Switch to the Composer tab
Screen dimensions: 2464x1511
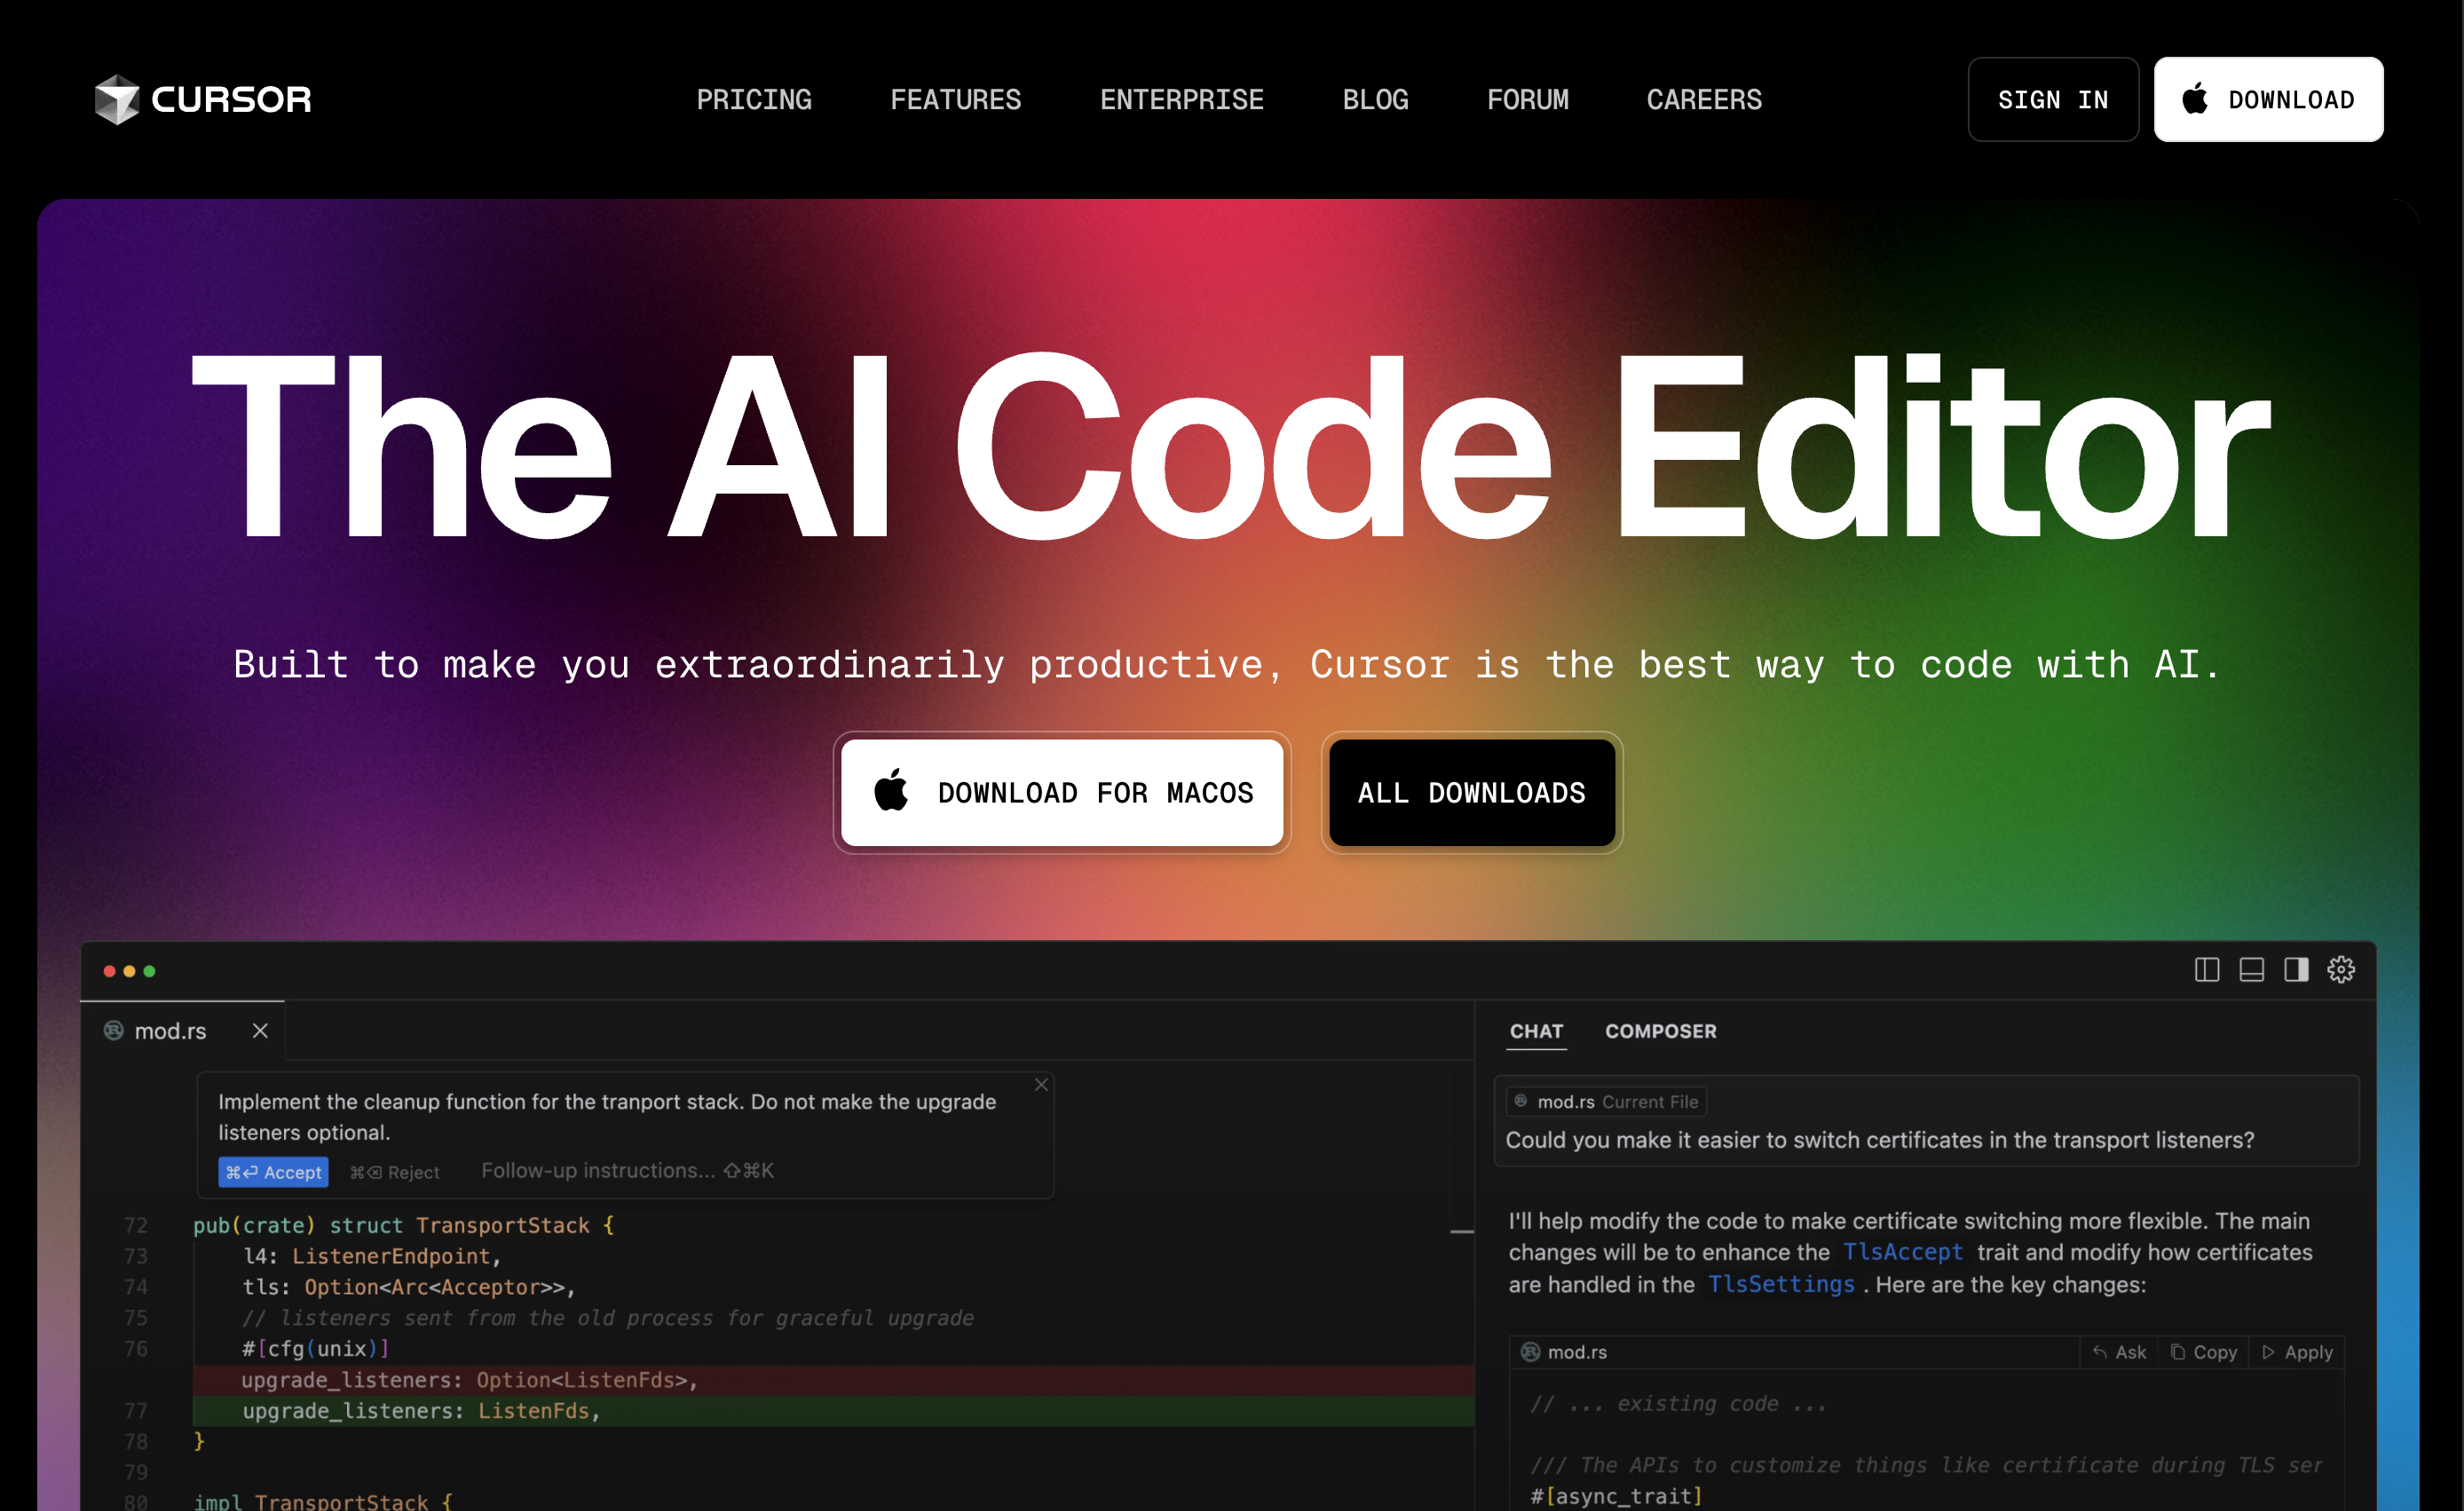1660,1031
